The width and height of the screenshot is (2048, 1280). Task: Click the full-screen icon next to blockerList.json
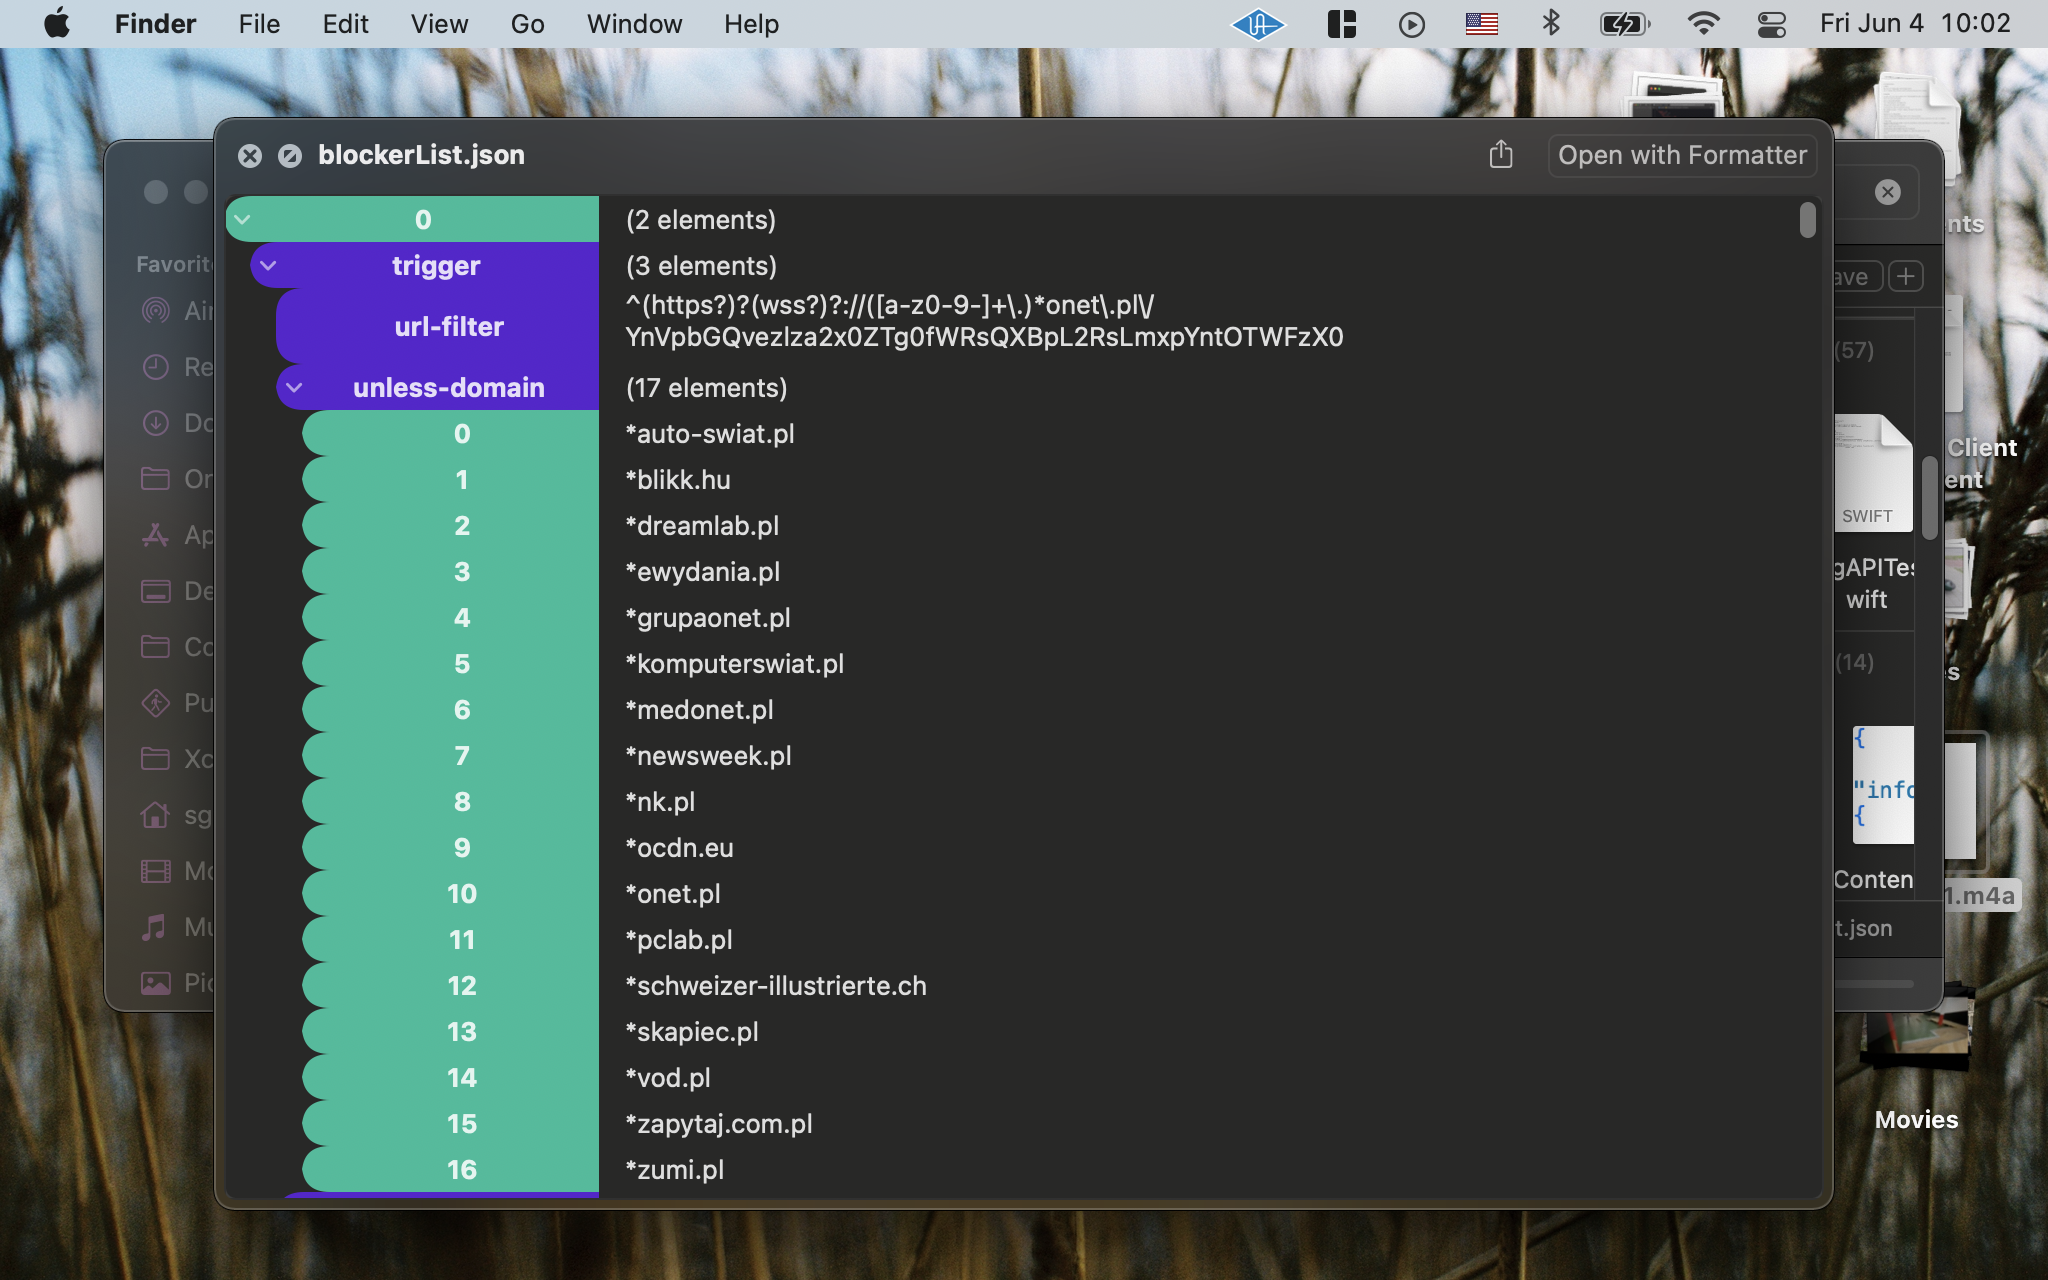point(290,156)
